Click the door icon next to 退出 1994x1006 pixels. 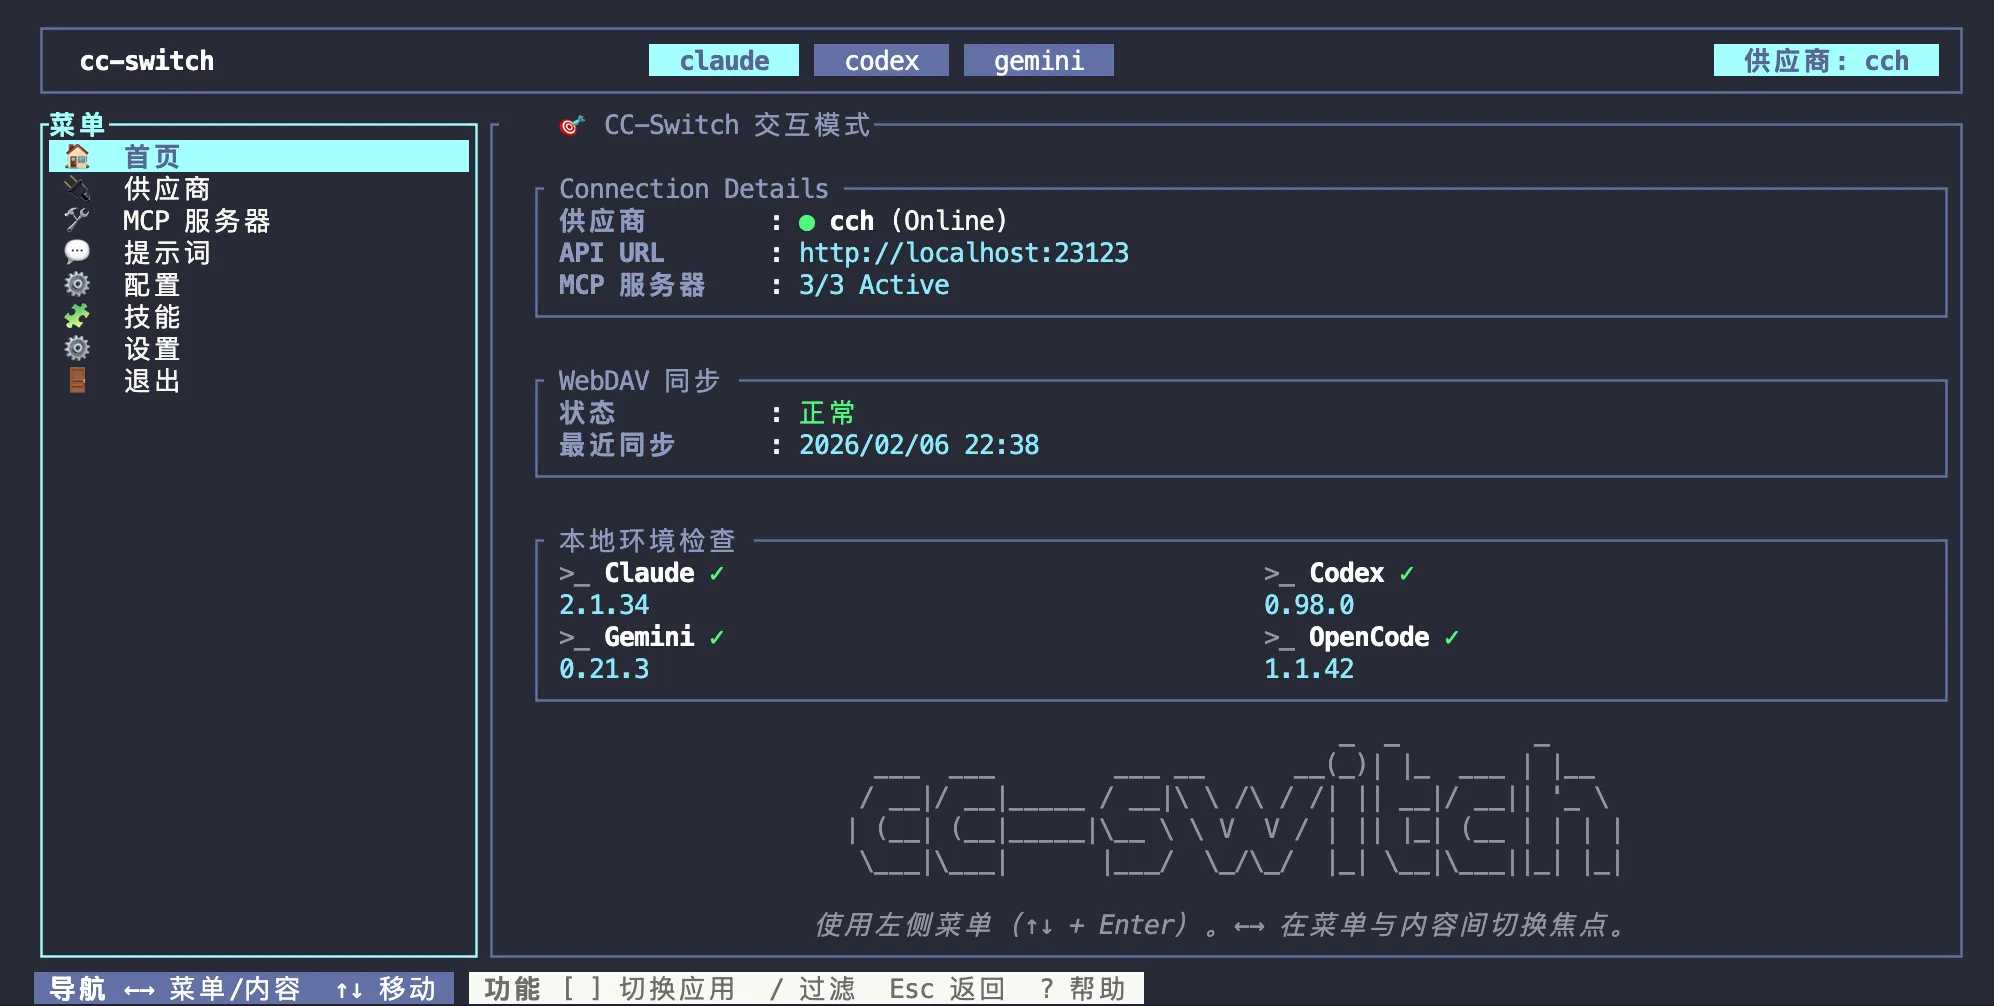77,381
